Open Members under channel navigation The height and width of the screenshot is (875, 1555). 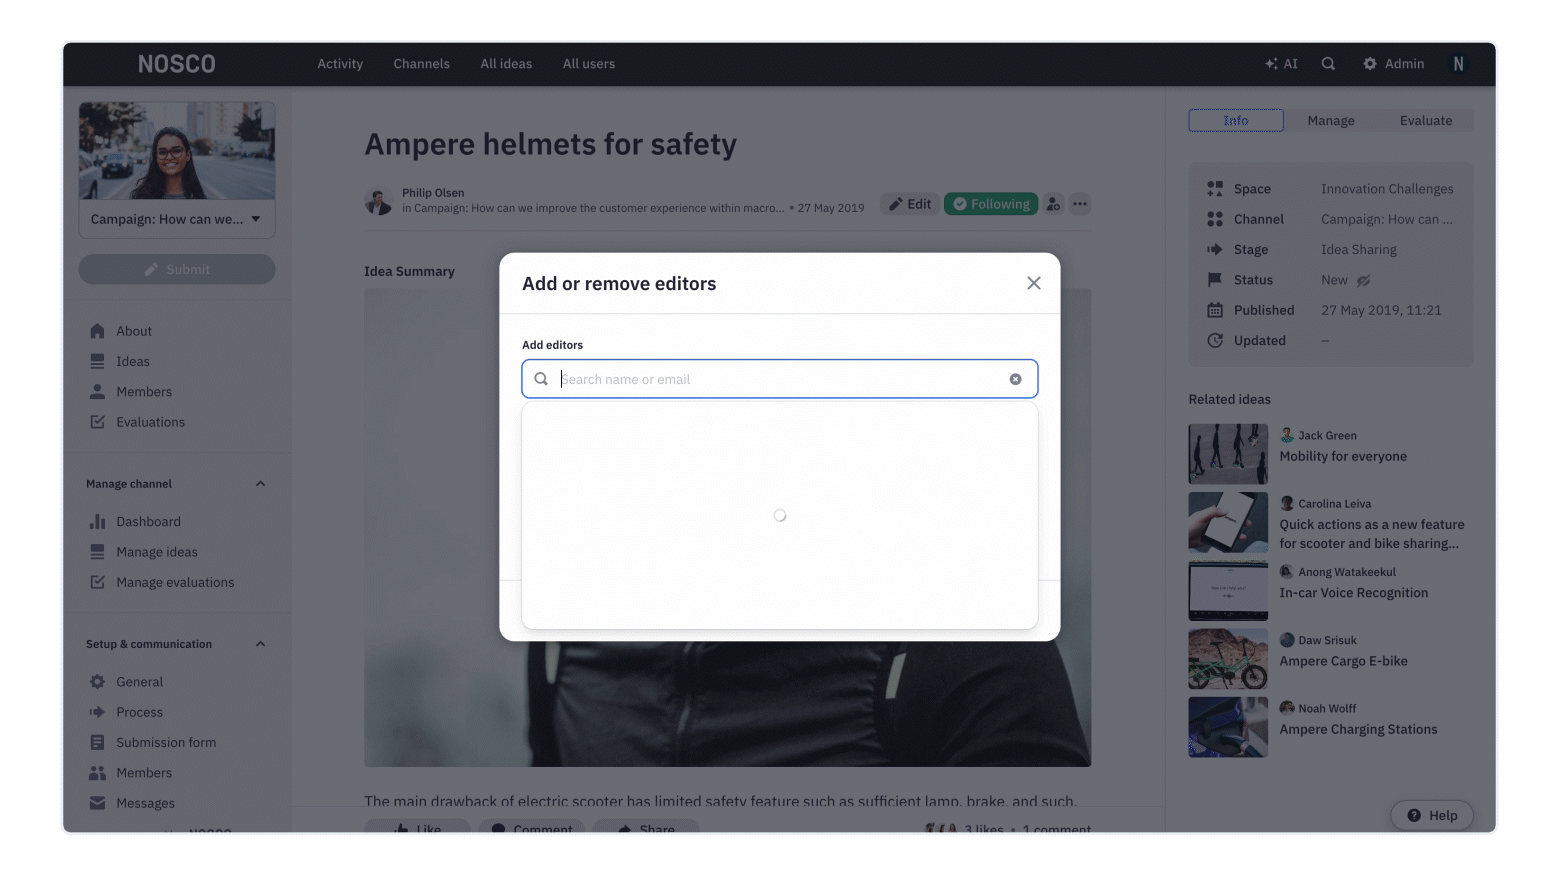pos(144,392)
